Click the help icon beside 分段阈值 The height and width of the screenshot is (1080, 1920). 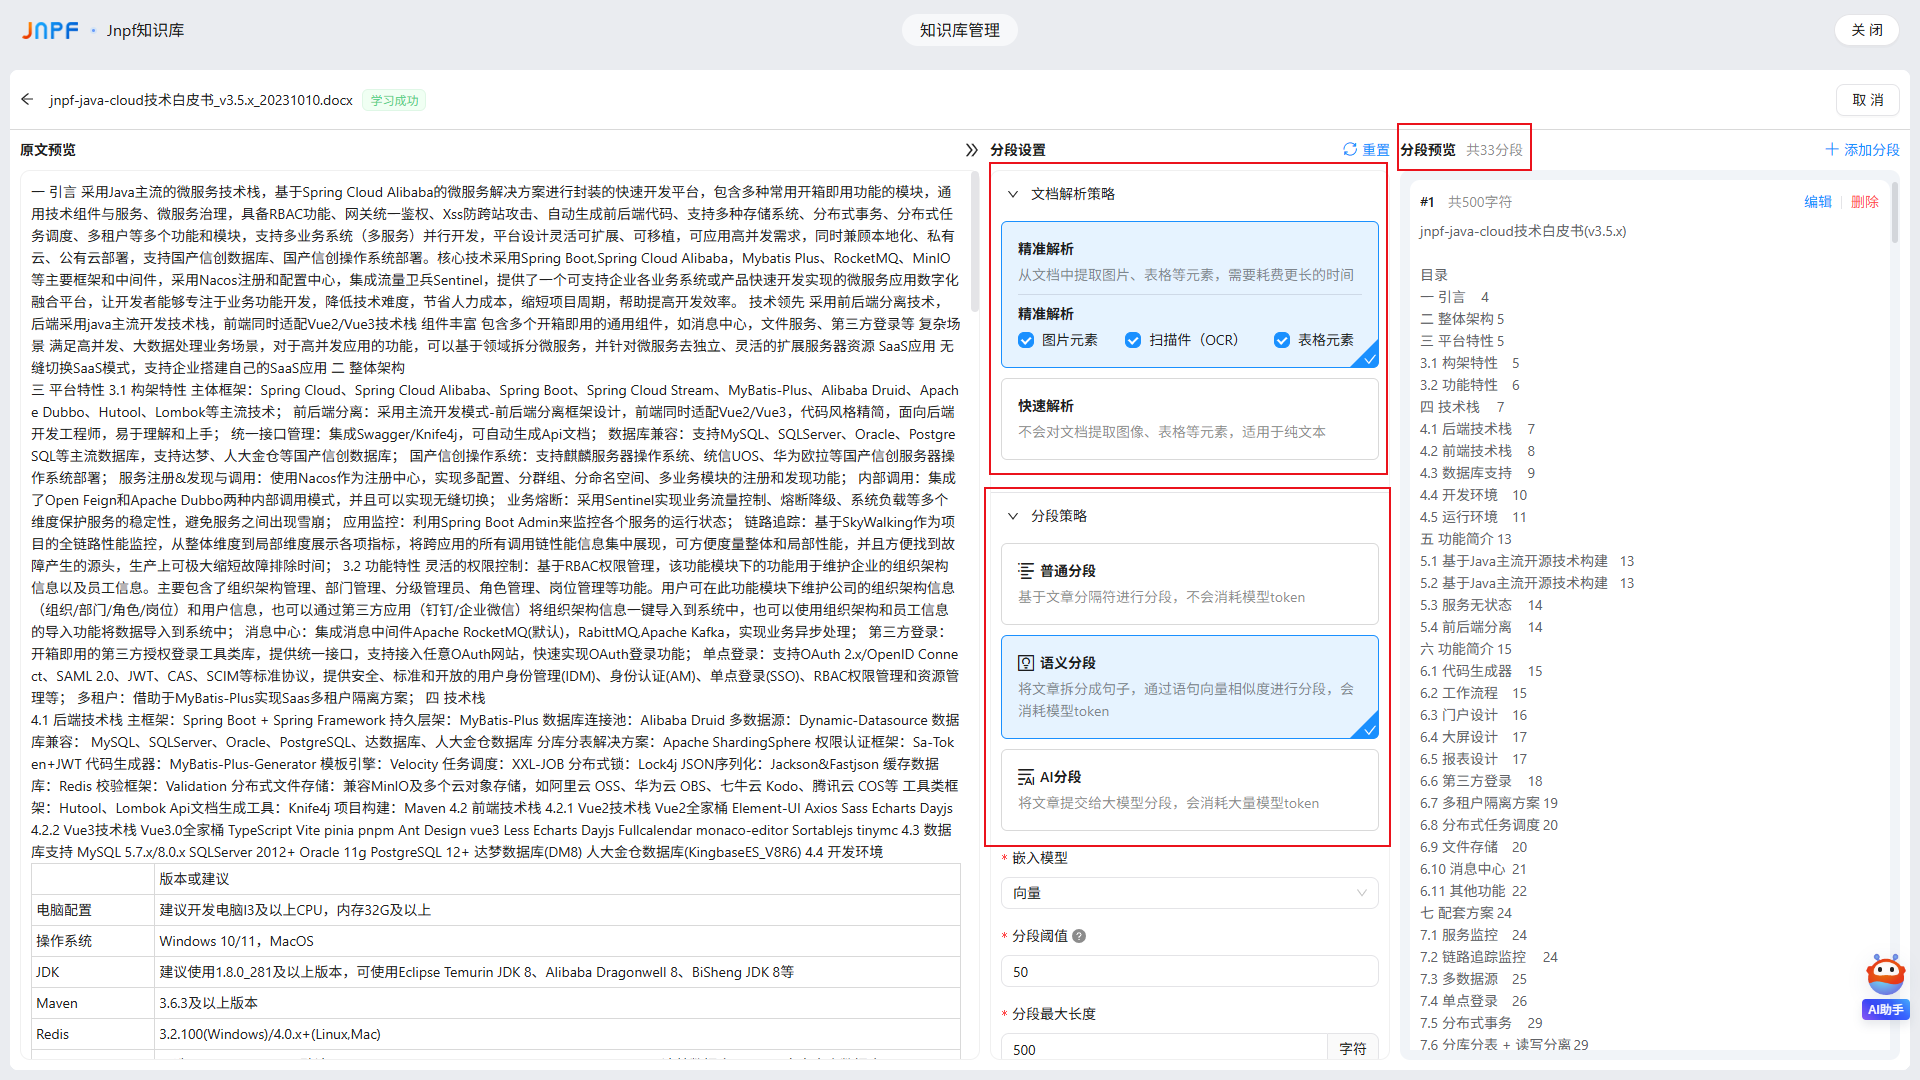tap(1079, 936)
